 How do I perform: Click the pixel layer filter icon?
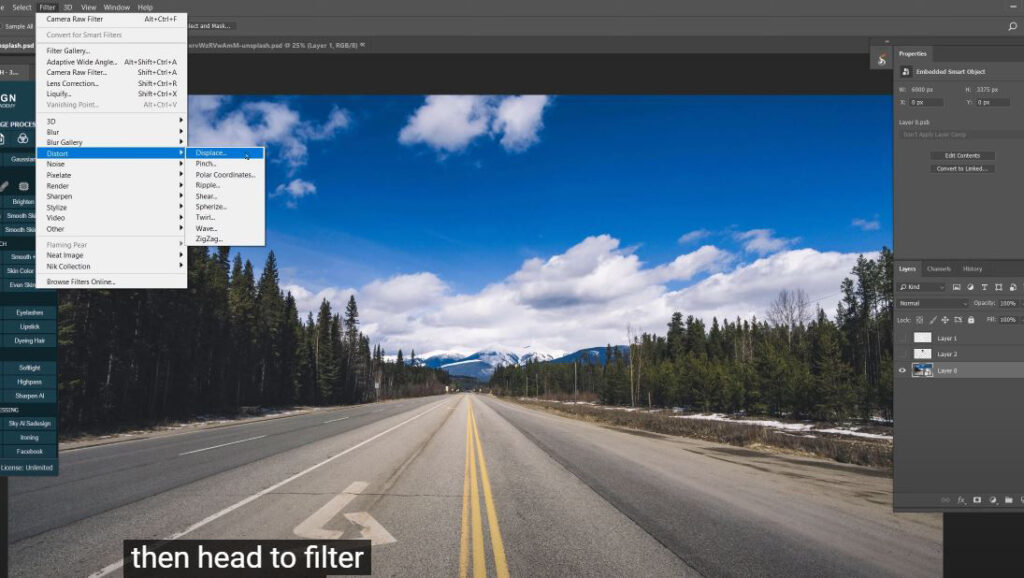(957, 287)
